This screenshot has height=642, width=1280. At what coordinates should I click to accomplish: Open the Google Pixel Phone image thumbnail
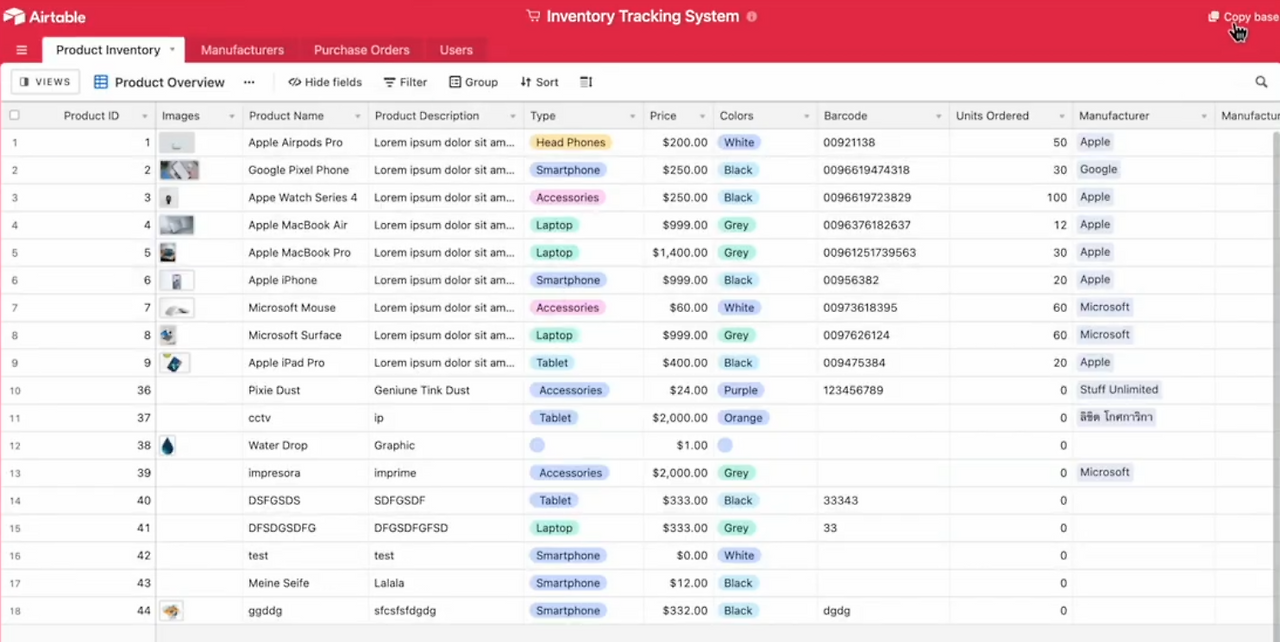[x=179, y=170]
